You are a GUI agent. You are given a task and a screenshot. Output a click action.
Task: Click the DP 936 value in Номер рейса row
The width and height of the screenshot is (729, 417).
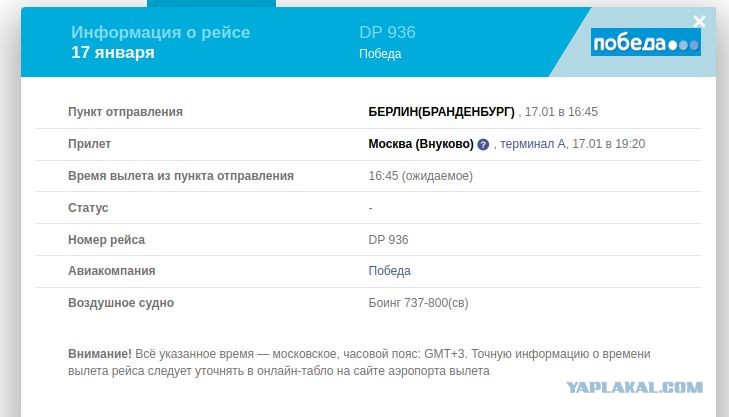pyautogui.click(x=388, y=239)
